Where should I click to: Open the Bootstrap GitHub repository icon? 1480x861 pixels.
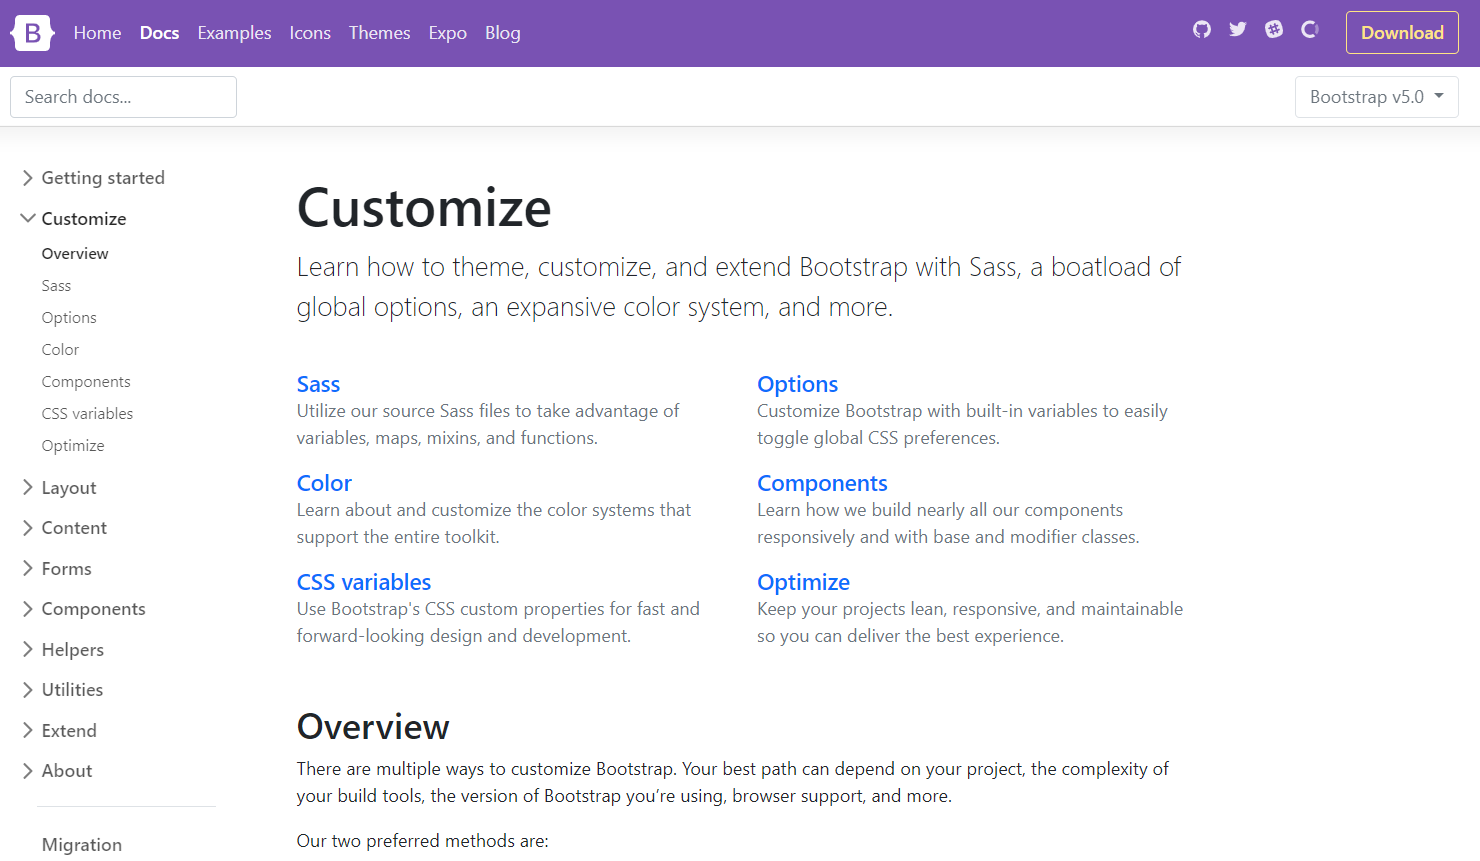point(1201,29)
